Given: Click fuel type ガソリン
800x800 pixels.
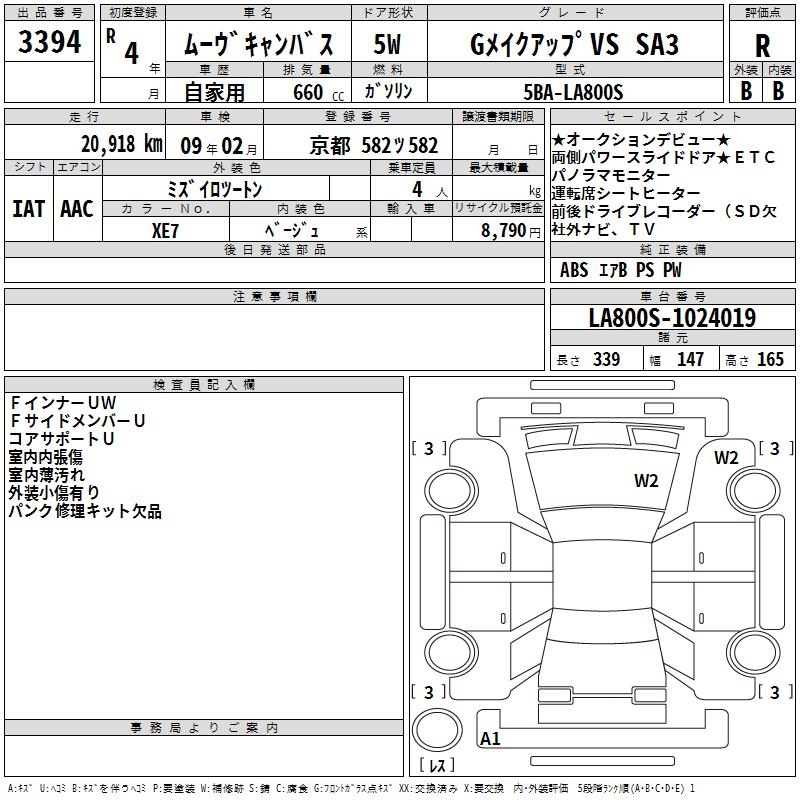Looking at the screenshot, I should 388,91.
